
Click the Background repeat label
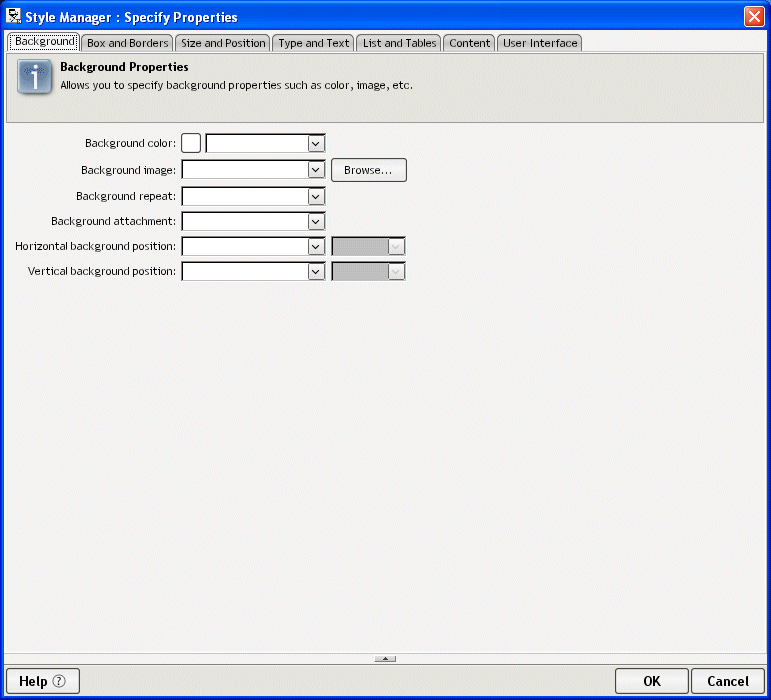(126, 196)
